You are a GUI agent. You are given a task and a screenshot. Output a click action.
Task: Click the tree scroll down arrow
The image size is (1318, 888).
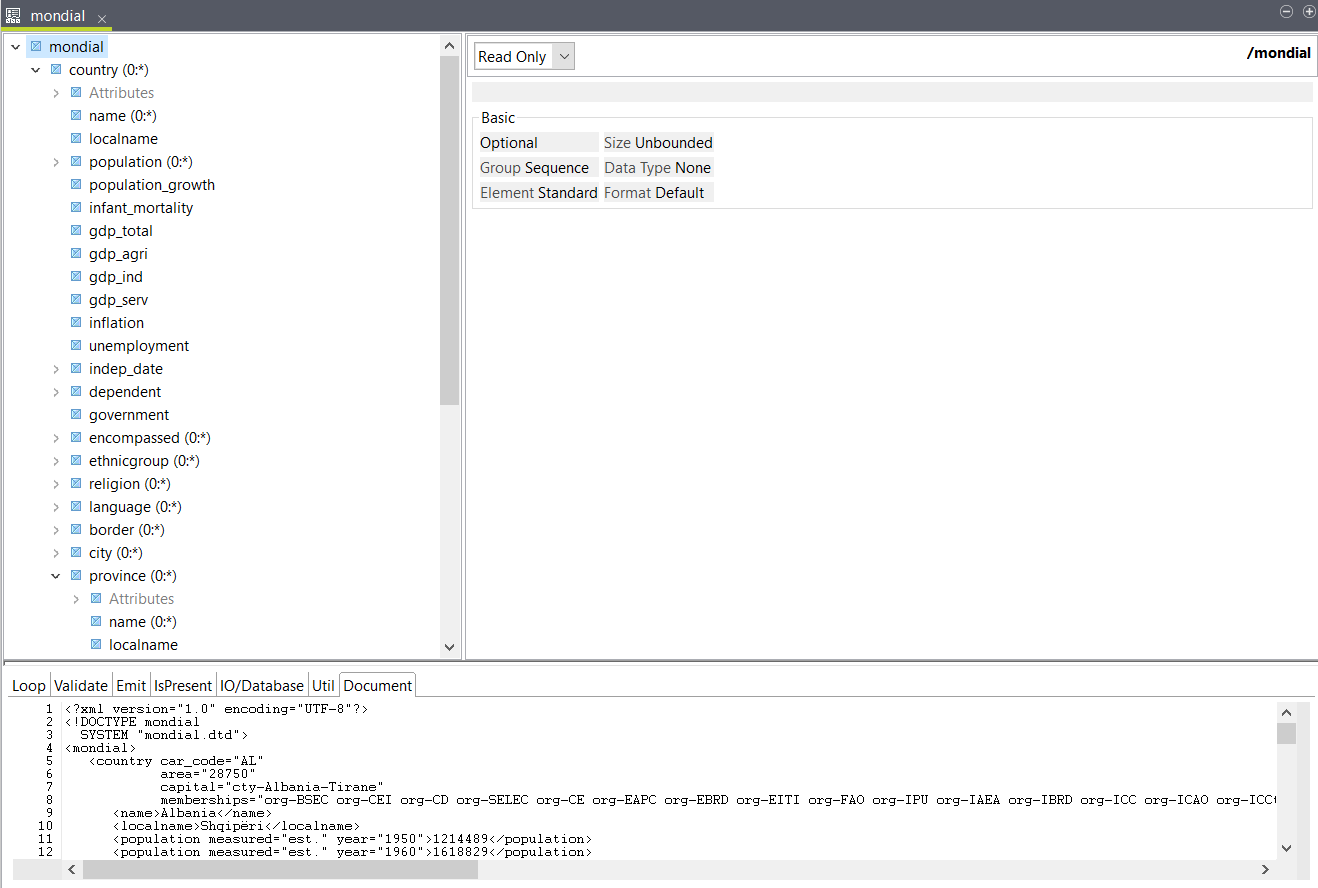point(449,648)
